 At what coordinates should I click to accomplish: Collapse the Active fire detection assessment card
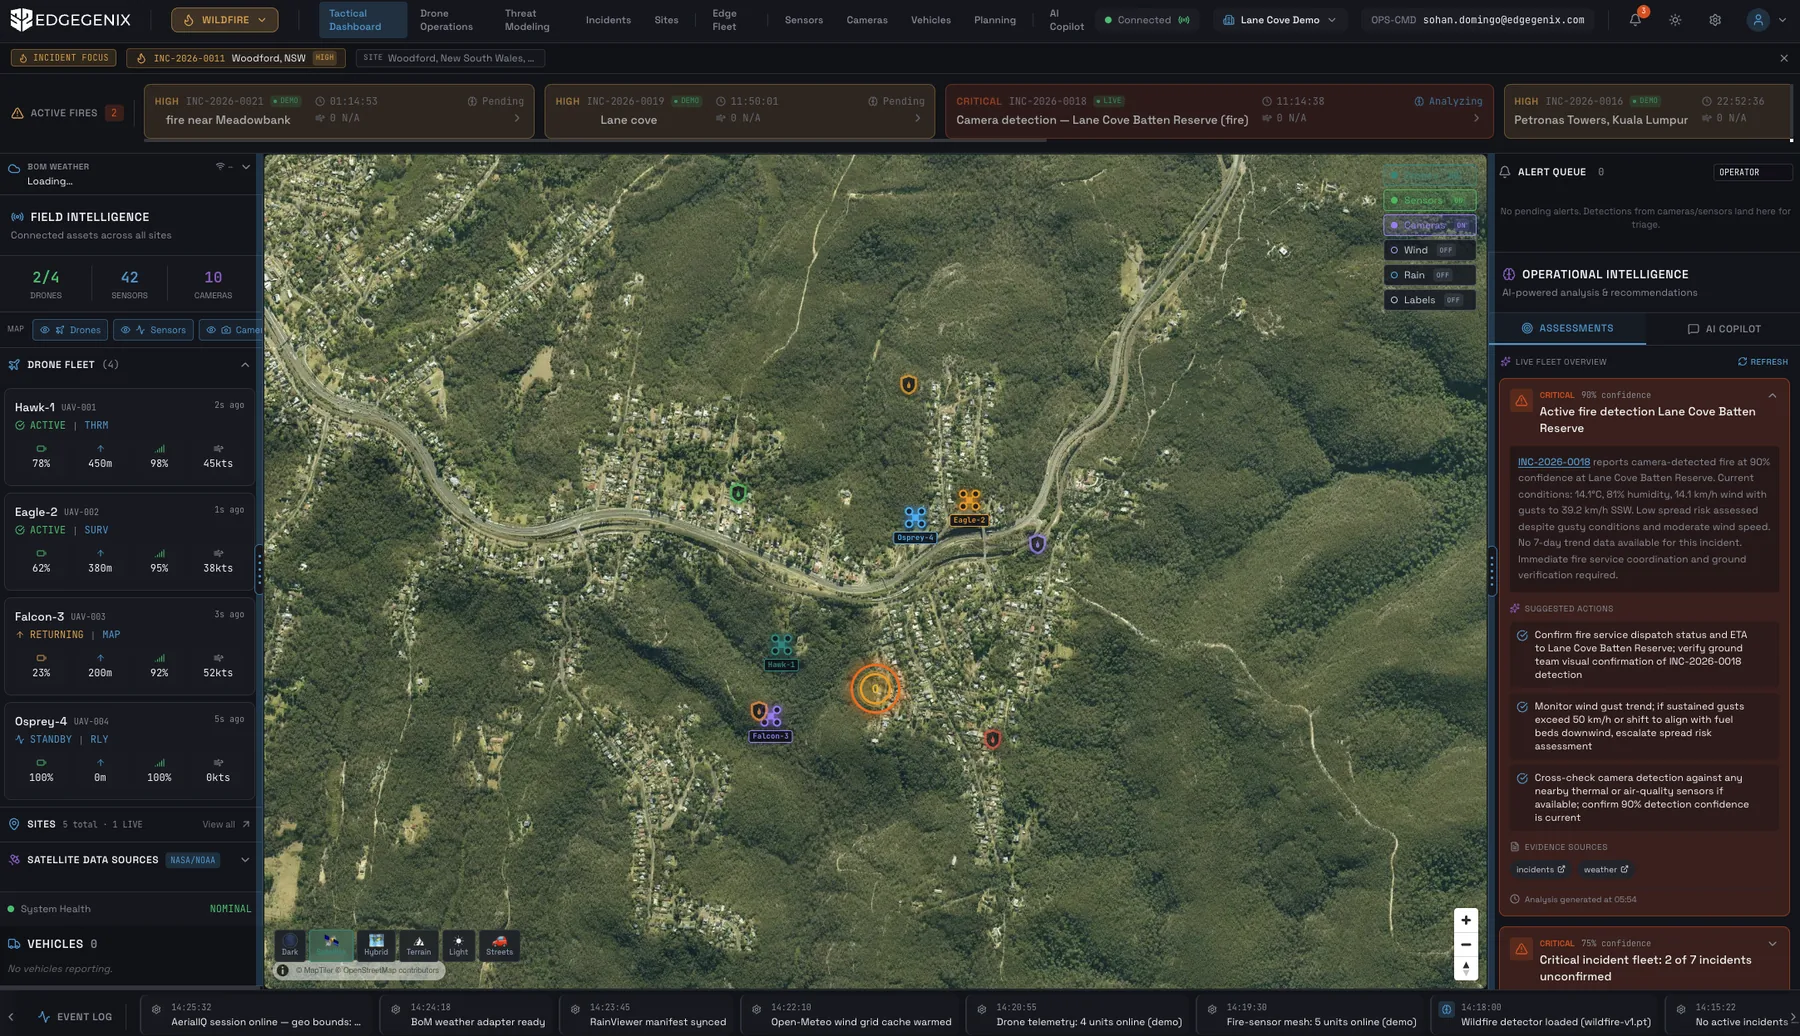(x=1772, y=396)
